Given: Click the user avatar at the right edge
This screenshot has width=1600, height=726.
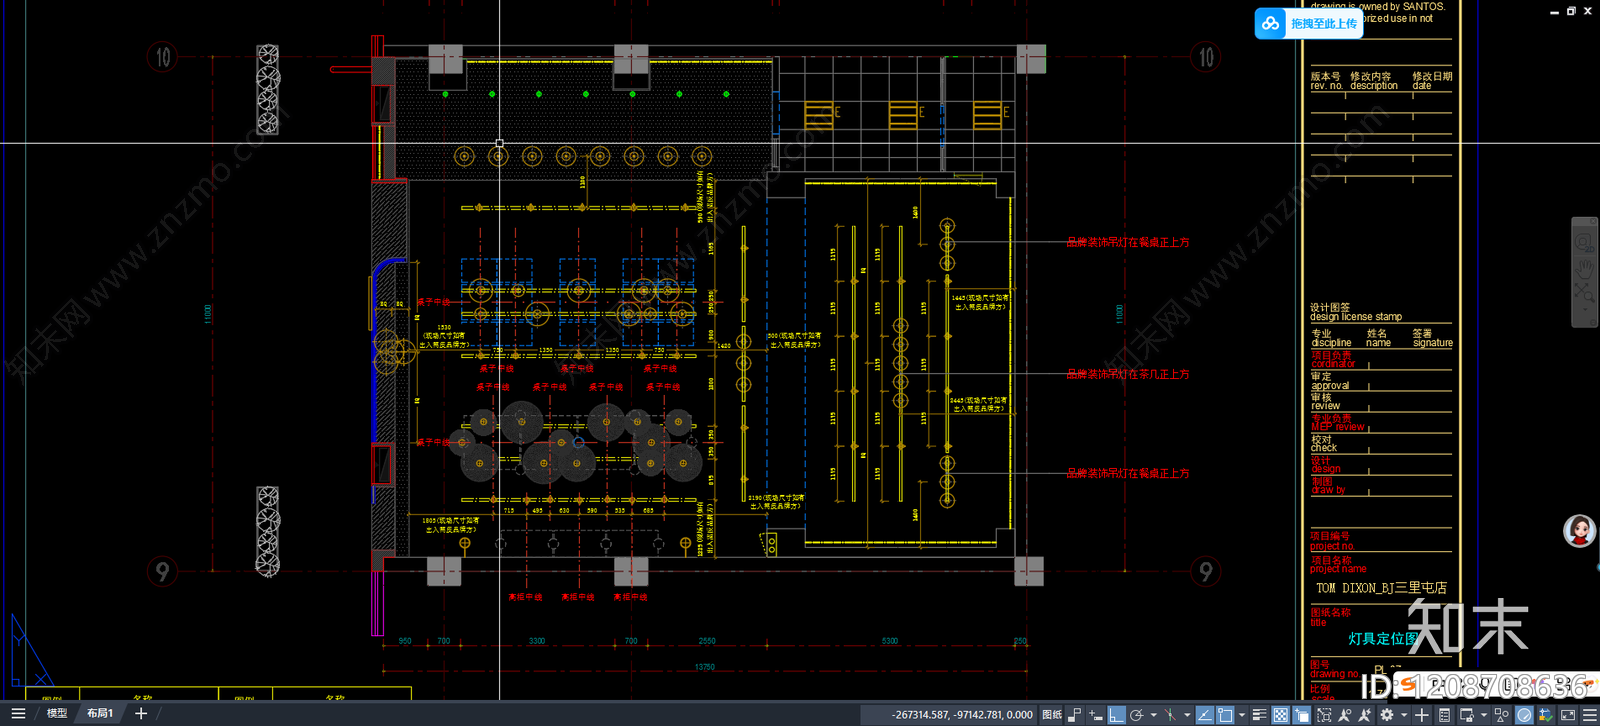Looking at the screenshot, I should pyautogui.click(x=1580, y=530).
